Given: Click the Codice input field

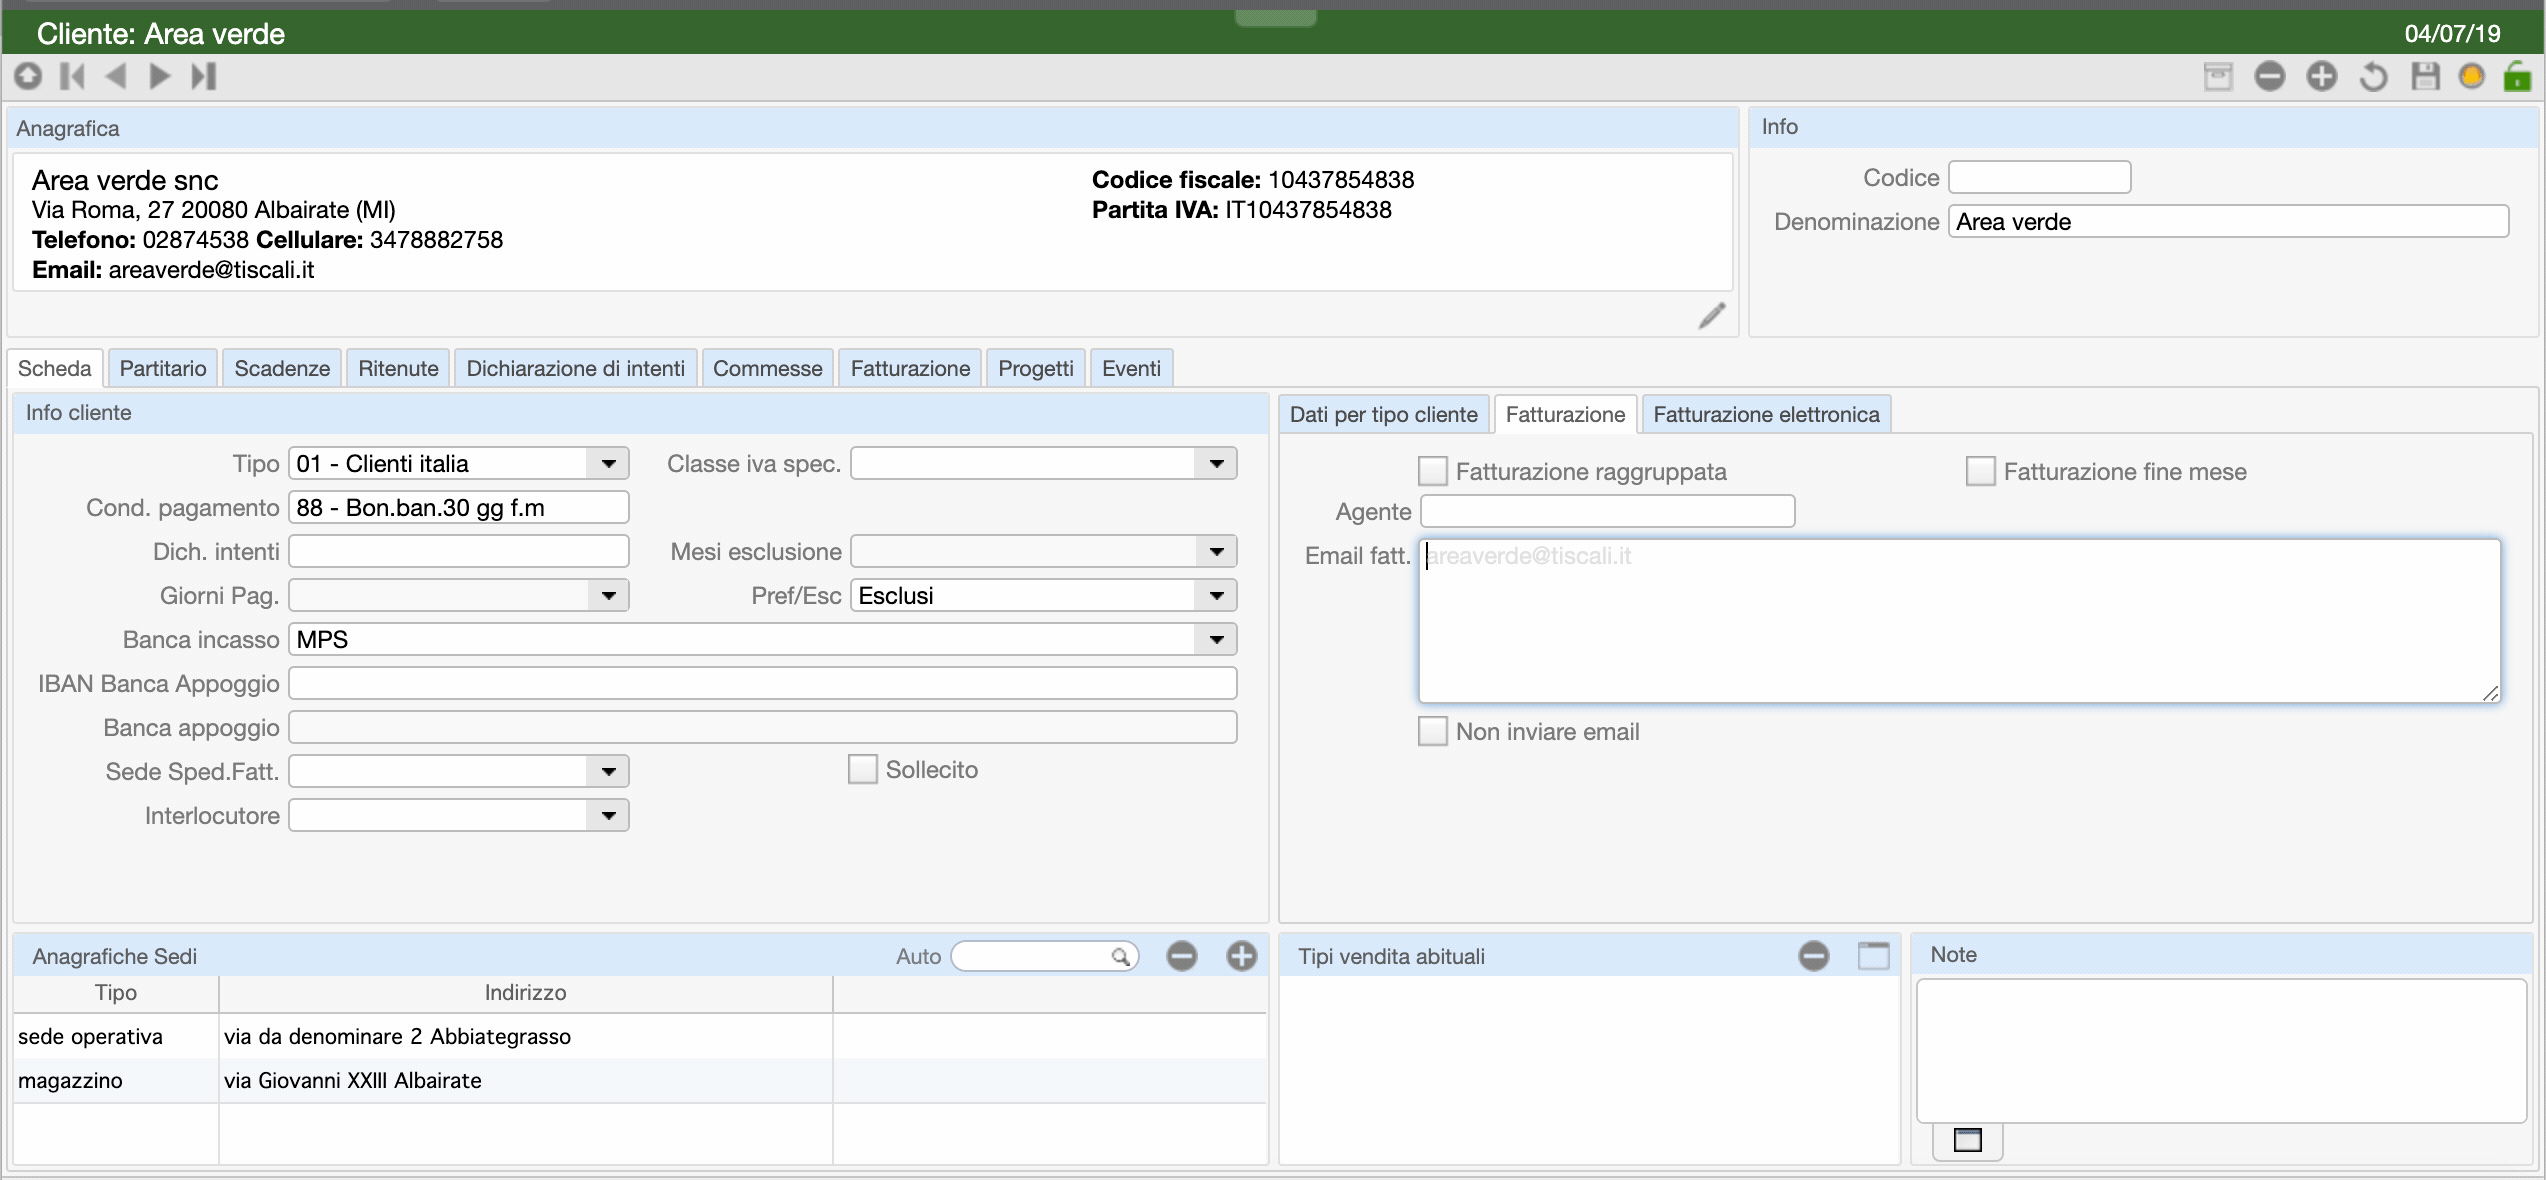Looking at the screenshot, I should pyautogui.click(x=2040, y=177).
